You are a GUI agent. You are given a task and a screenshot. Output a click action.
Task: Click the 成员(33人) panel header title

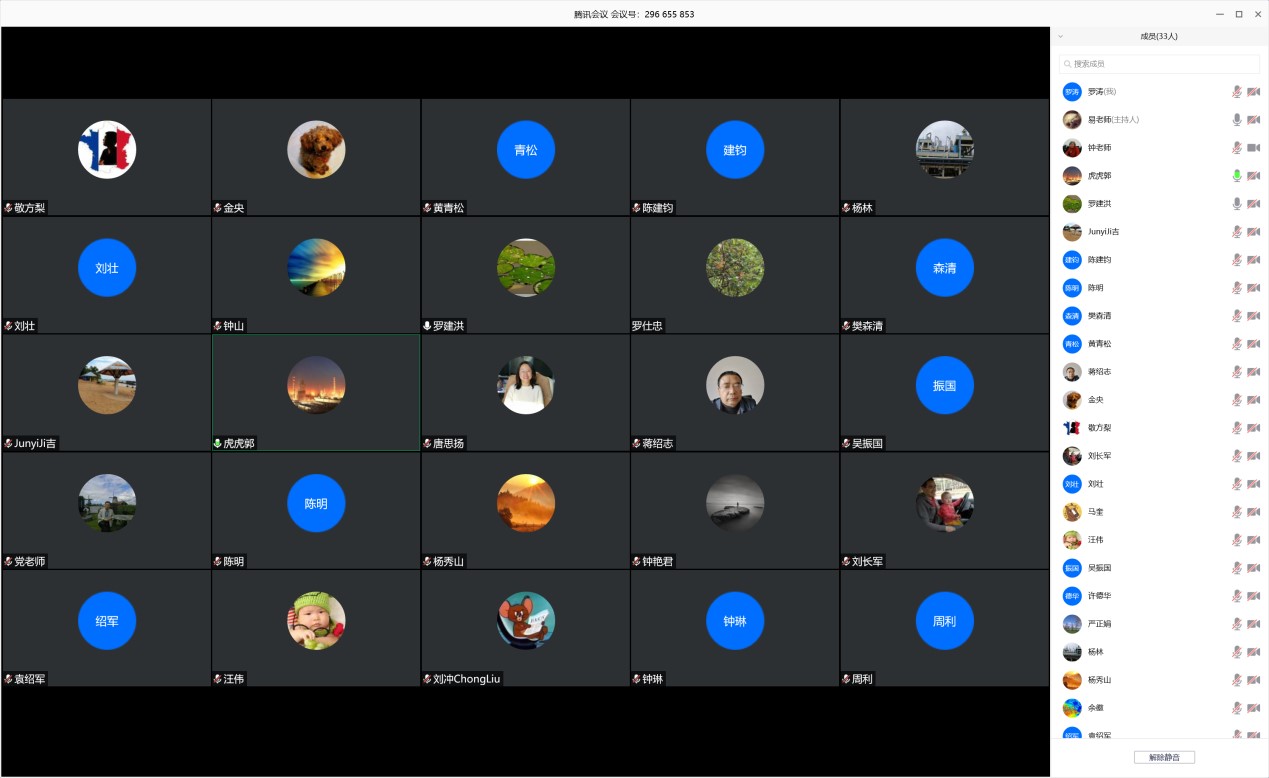click(1158, 37)
